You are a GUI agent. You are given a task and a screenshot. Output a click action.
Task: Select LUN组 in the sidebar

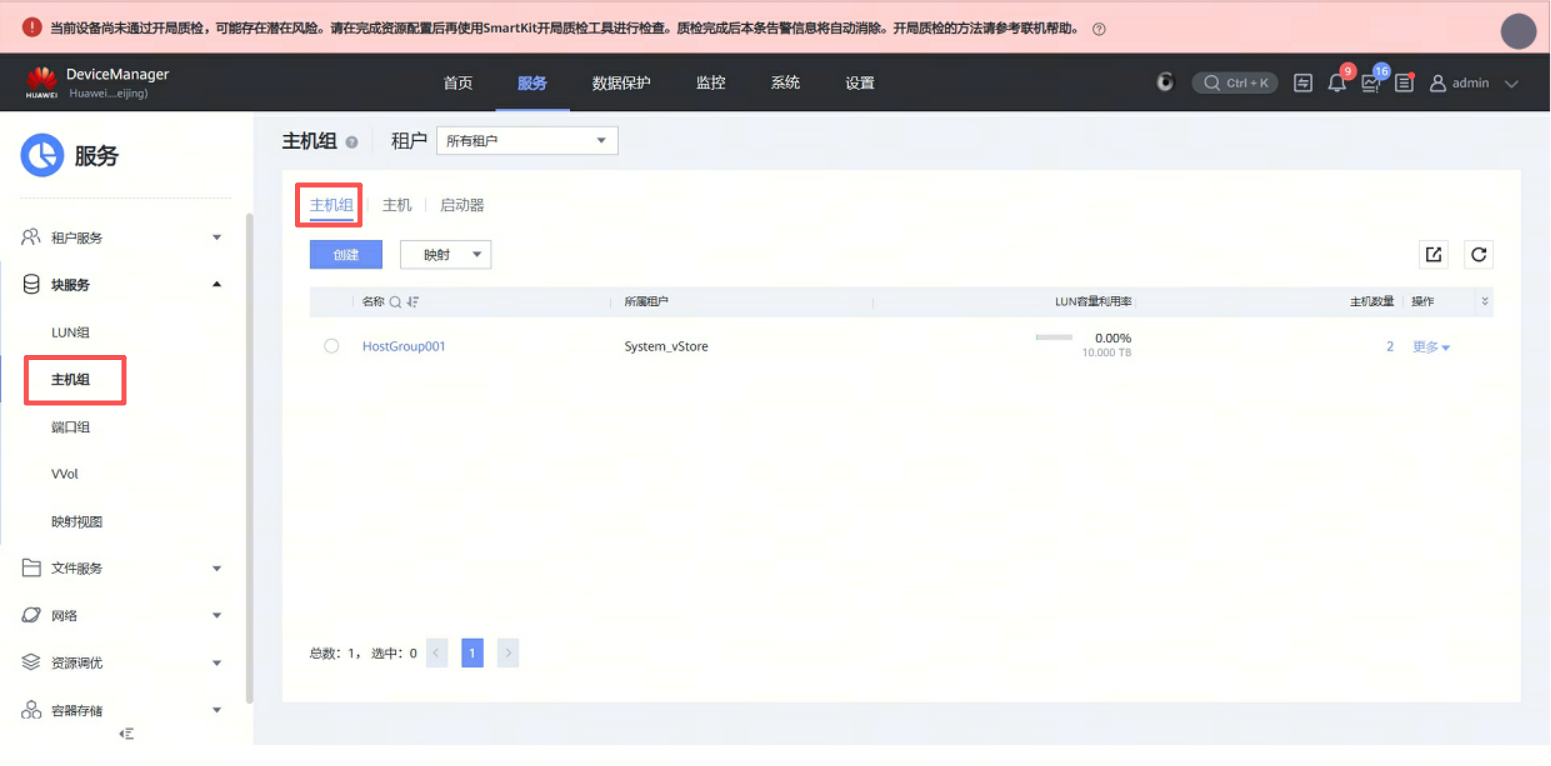click(71, 332)
